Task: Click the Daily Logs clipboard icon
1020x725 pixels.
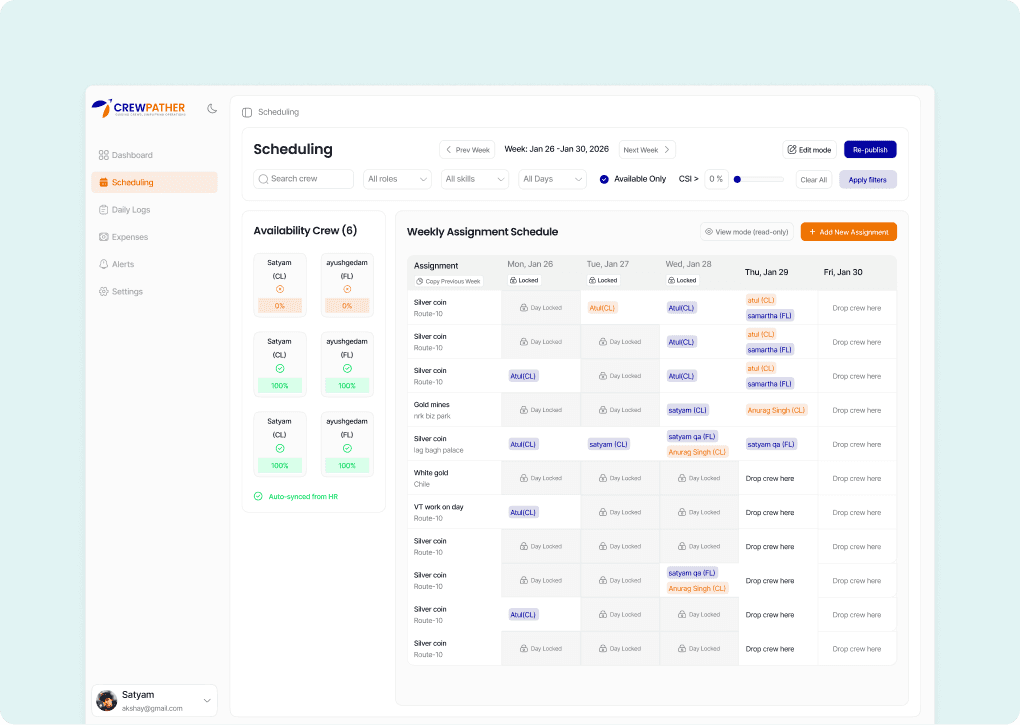Action: [104, 210]
